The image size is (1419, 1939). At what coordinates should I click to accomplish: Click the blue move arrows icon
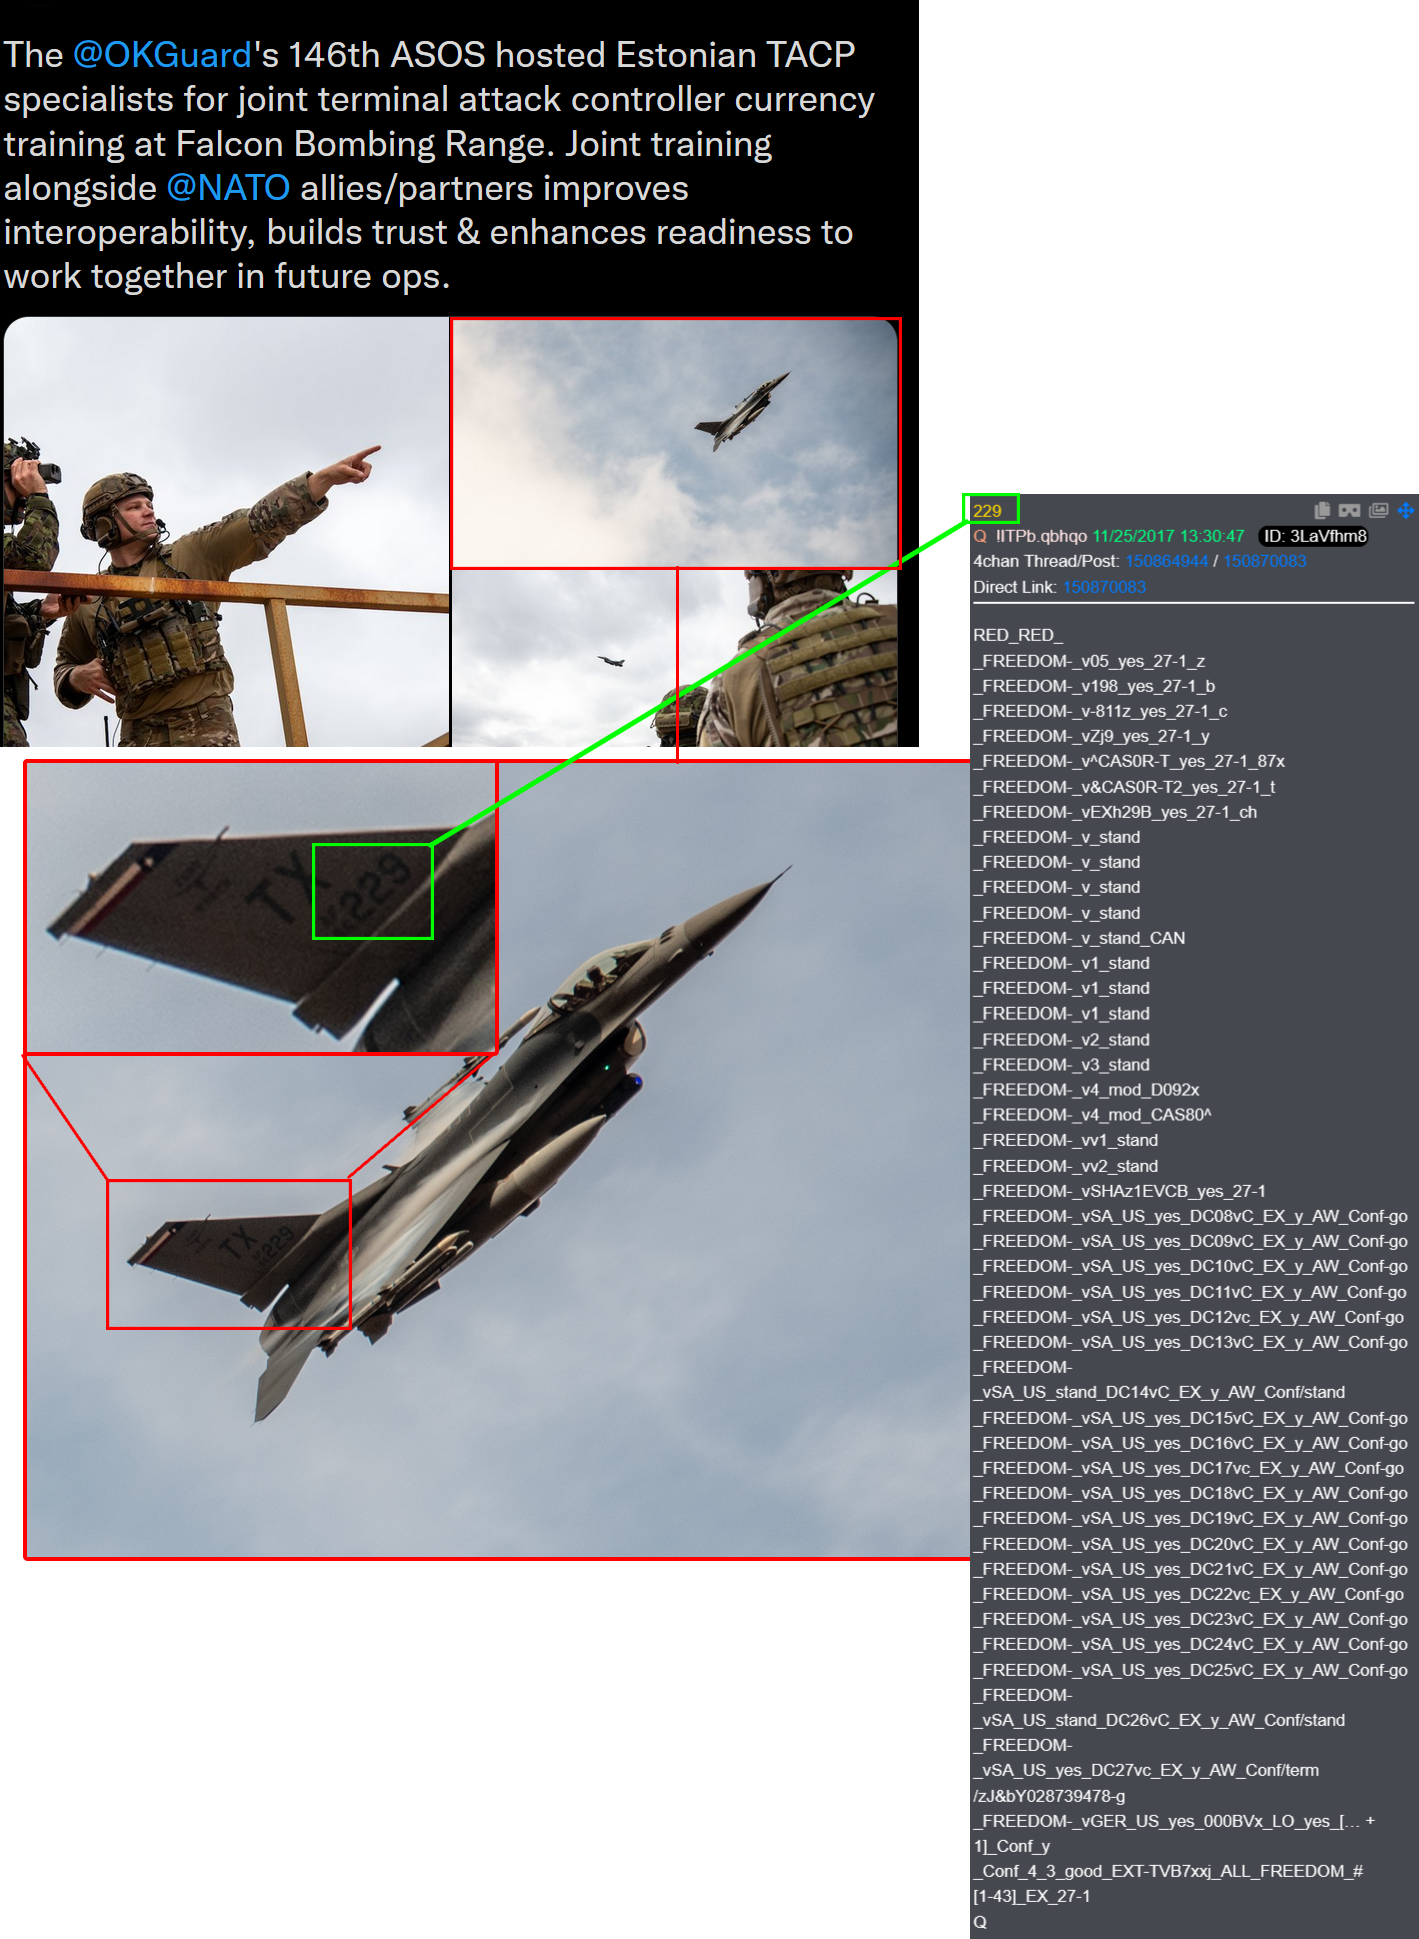(1406, 510)
